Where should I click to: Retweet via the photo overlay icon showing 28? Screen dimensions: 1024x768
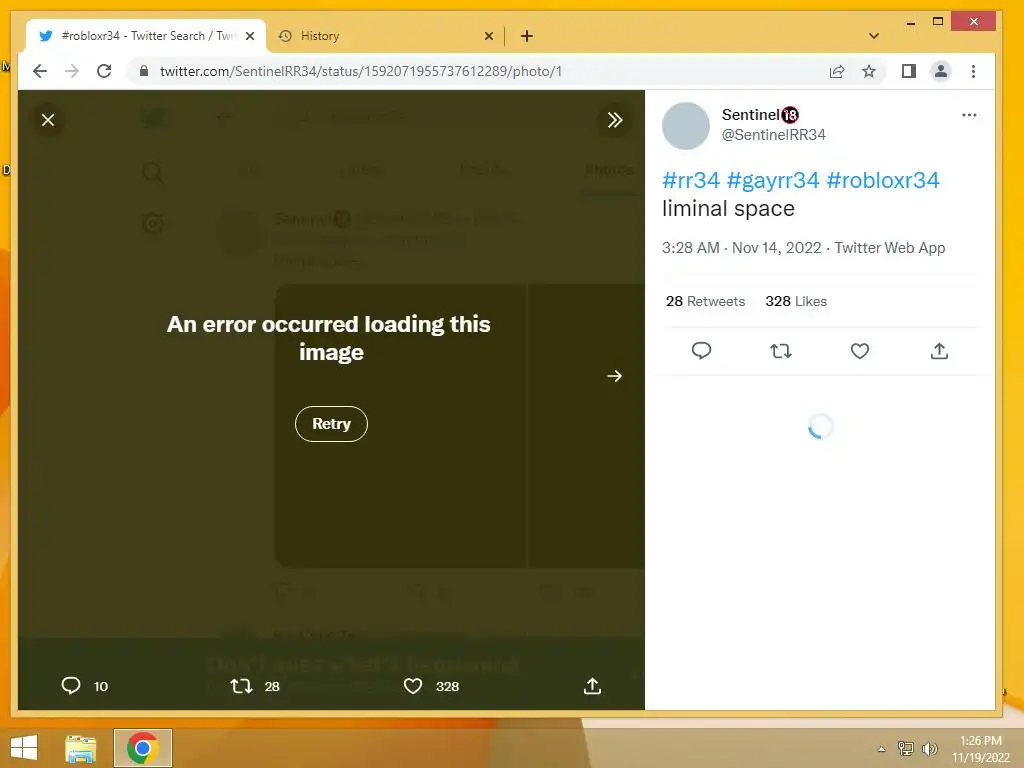242,686
